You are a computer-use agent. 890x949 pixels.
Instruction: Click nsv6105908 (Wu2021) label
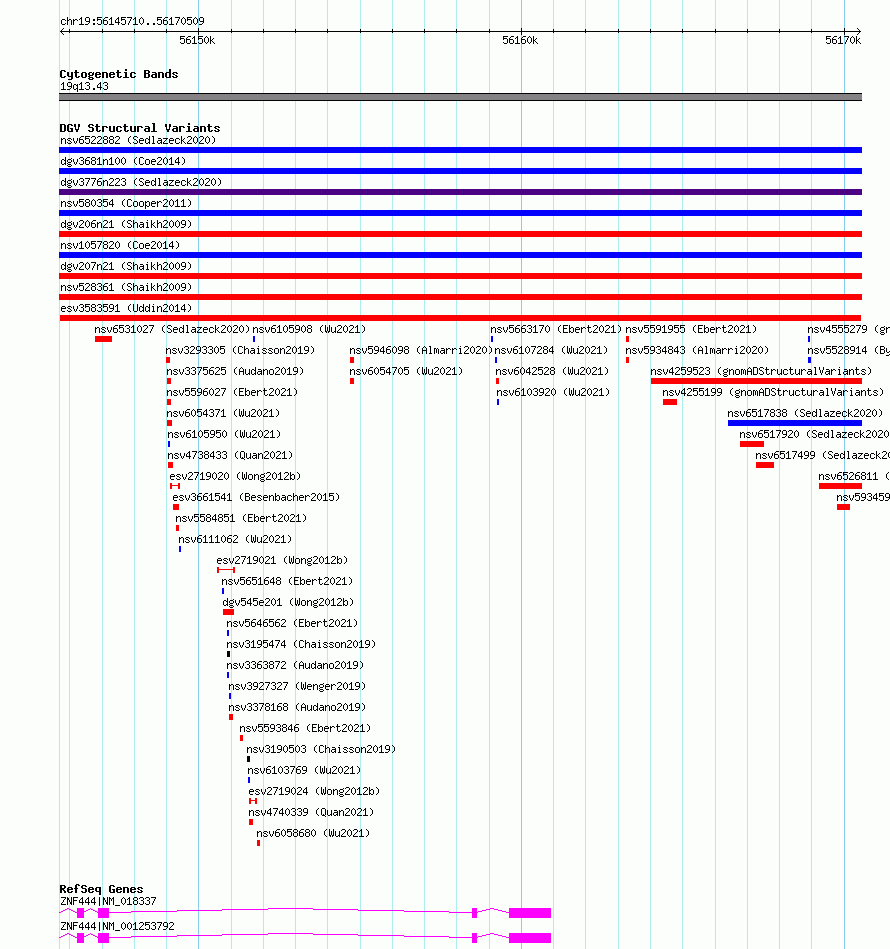coord(309,329)
